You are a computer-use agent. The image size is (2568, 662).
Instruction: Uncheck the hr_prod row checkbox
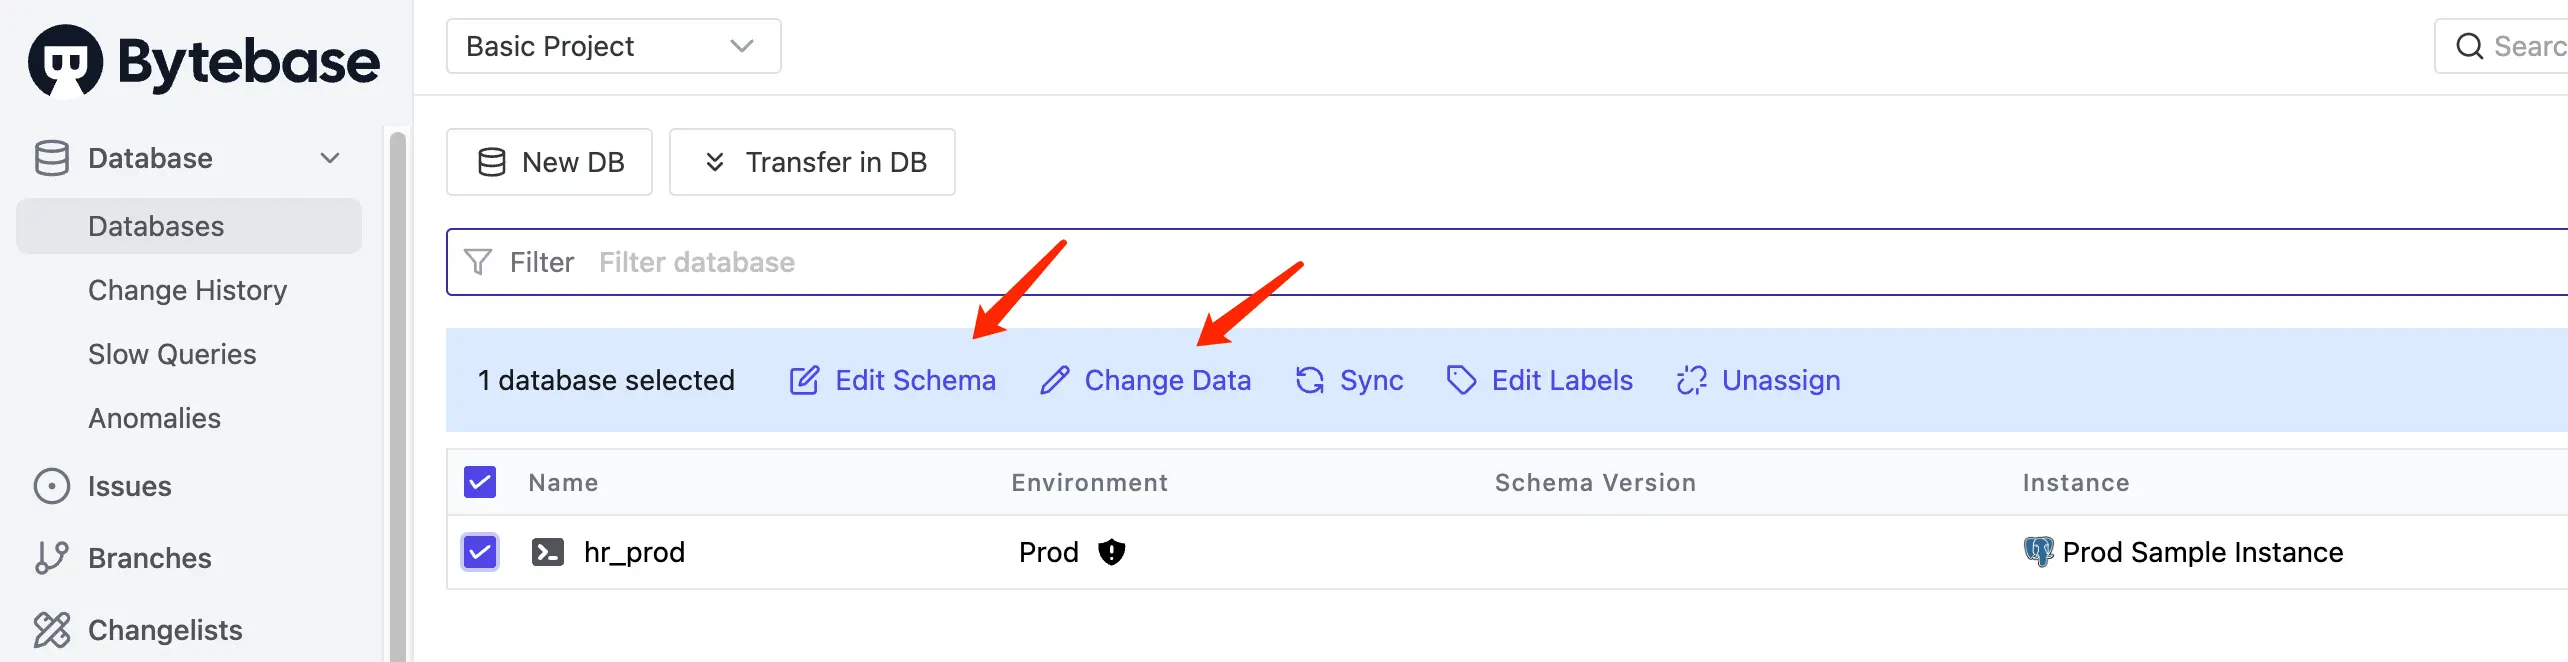(480, 552)
